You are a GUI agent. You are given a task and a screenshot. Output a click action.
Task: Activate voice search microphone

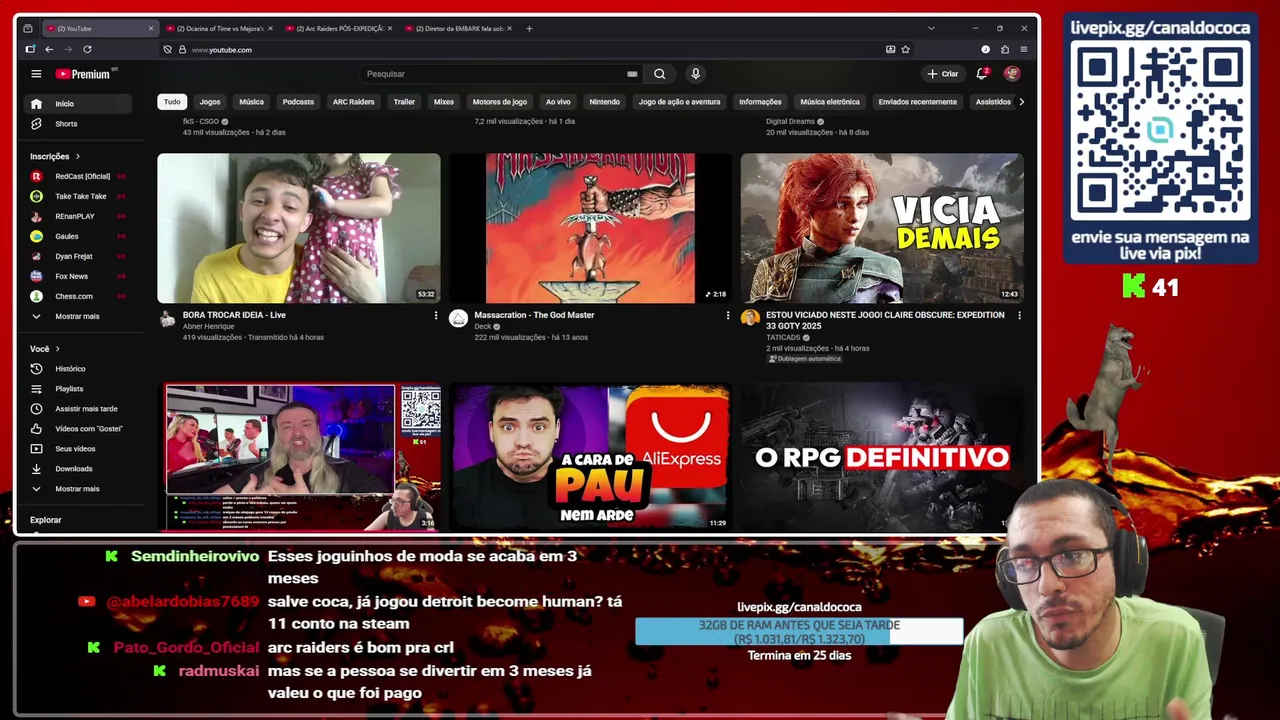pyautogui.click(x=695, y=74)
